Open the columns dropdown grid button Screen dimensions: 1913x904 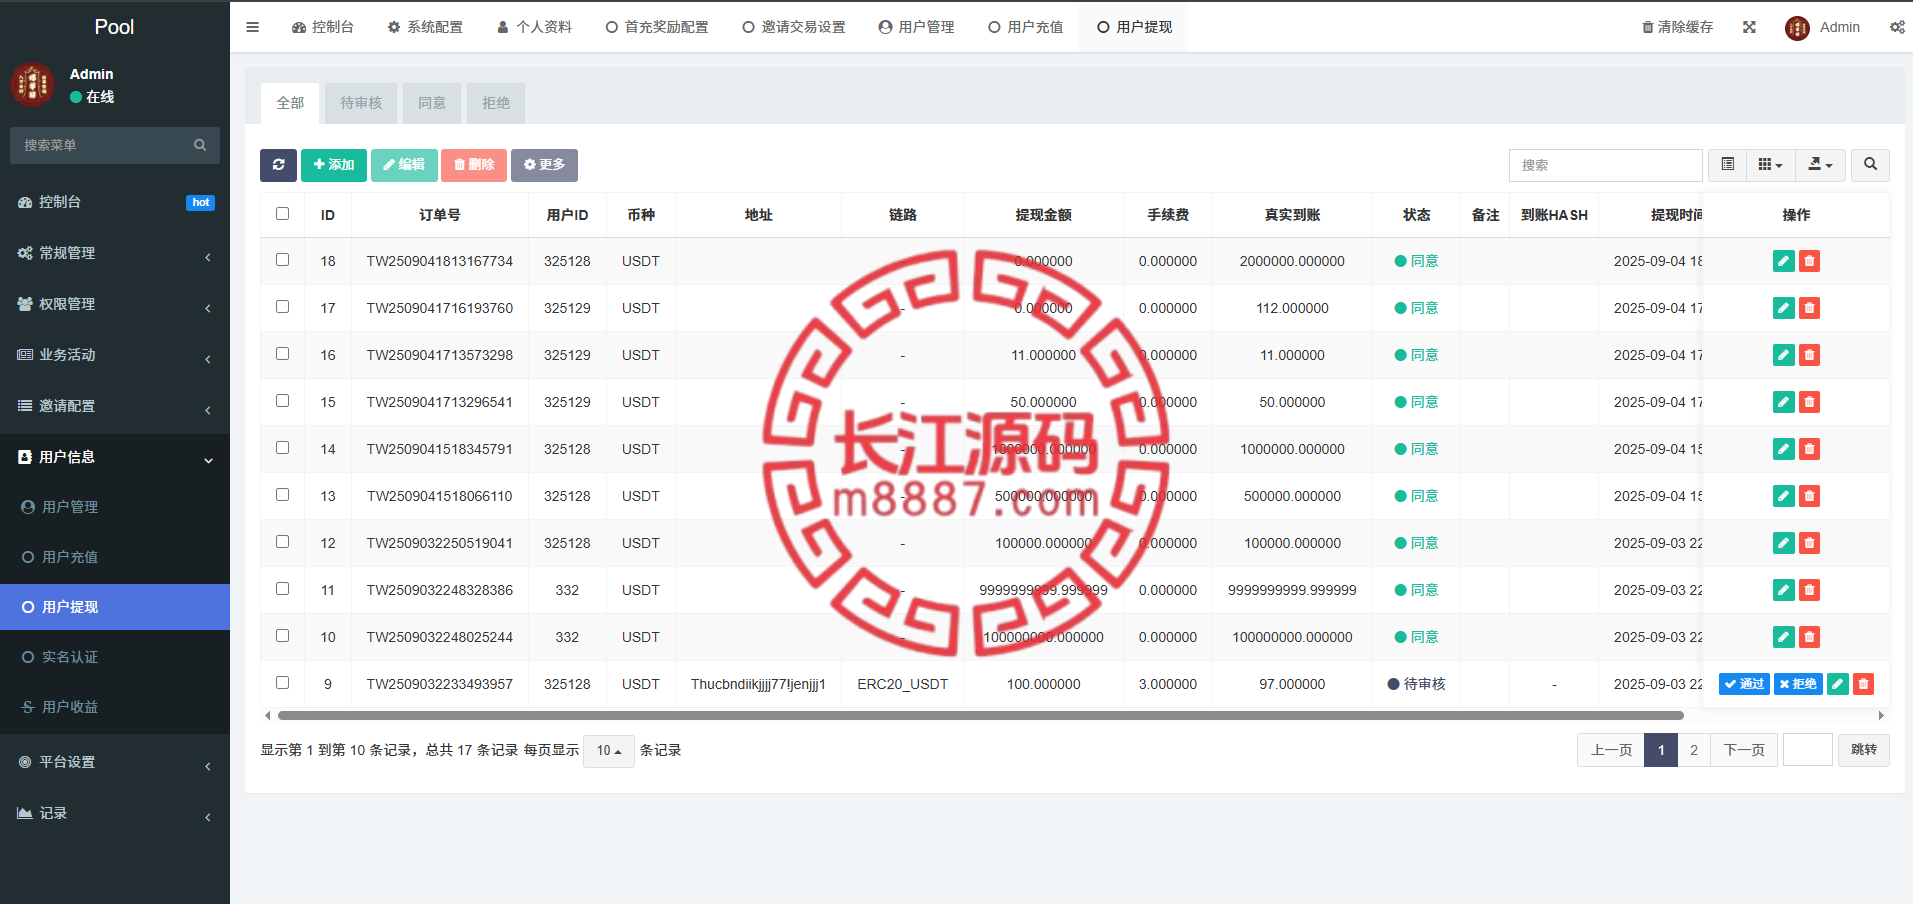click(x=1770, y=165)
